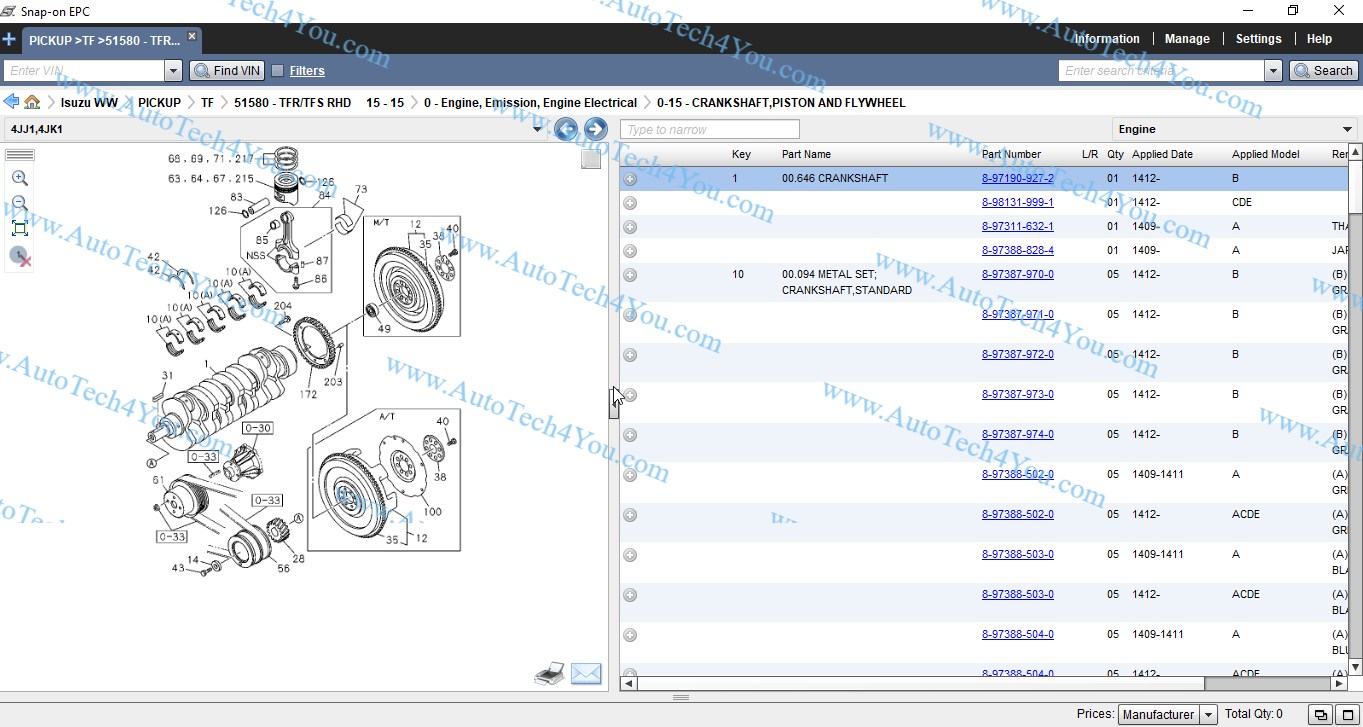Enable the Filters checkbox
The image size is (1363, 727).
tap(278, 71)
